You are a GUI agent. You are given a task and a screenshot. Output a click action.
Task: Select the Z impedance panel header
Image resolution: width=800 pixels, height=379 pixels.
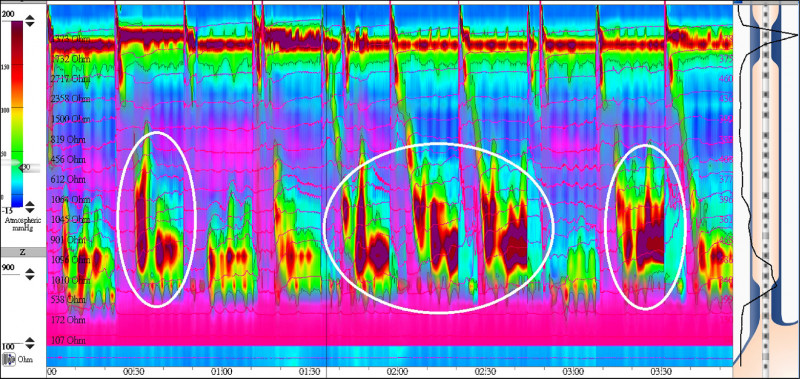tap(22, 252)
